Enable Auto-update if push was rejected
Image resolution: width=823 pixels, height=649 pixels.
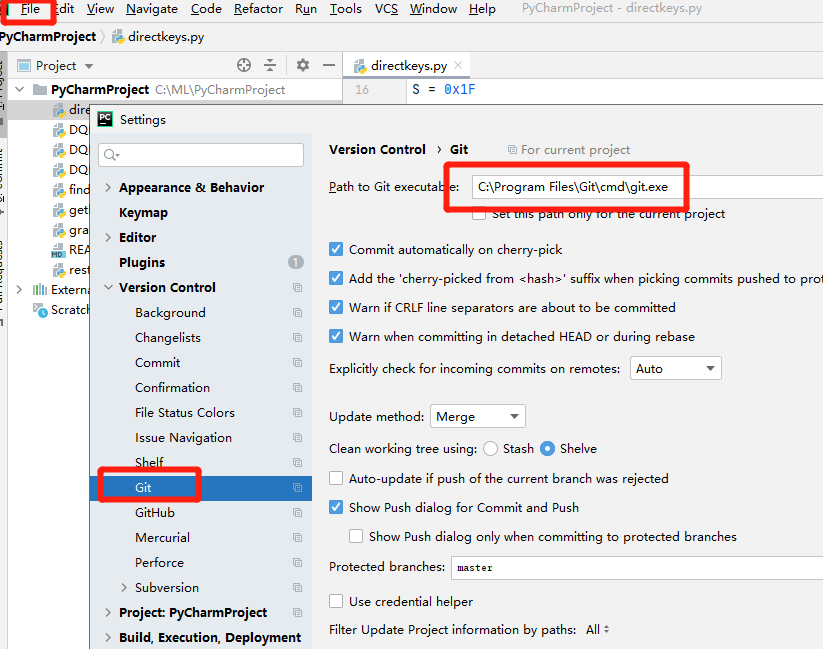point(336,478)
